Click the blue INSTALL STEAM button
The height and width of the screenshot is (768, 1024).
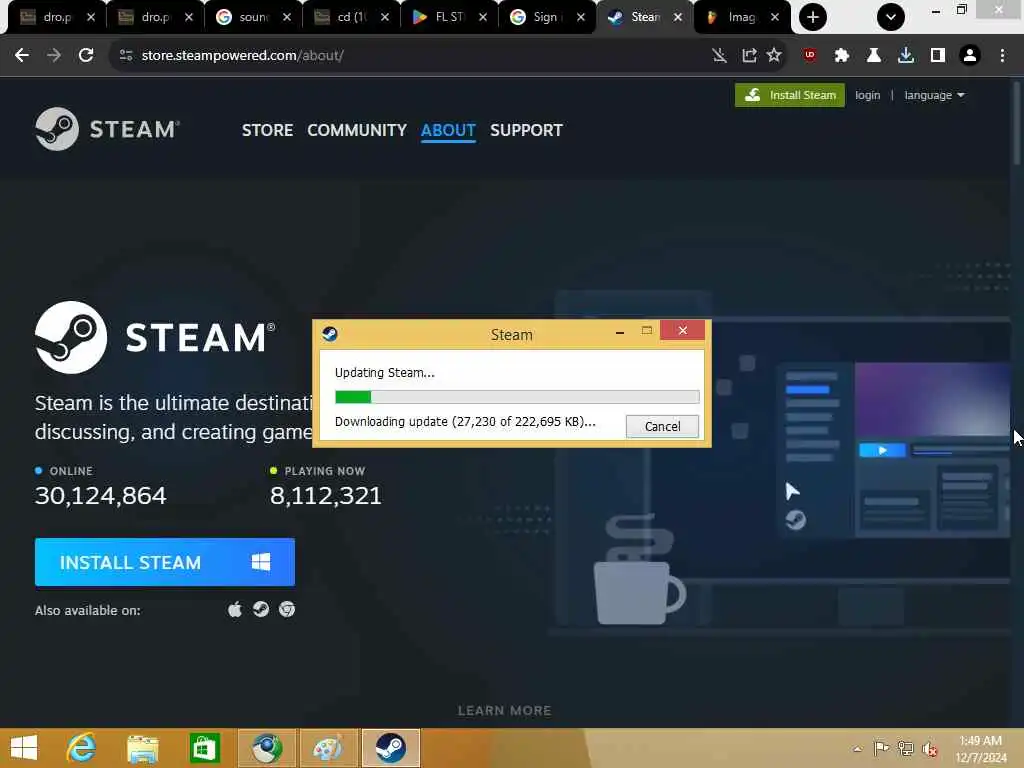(165, 562)
